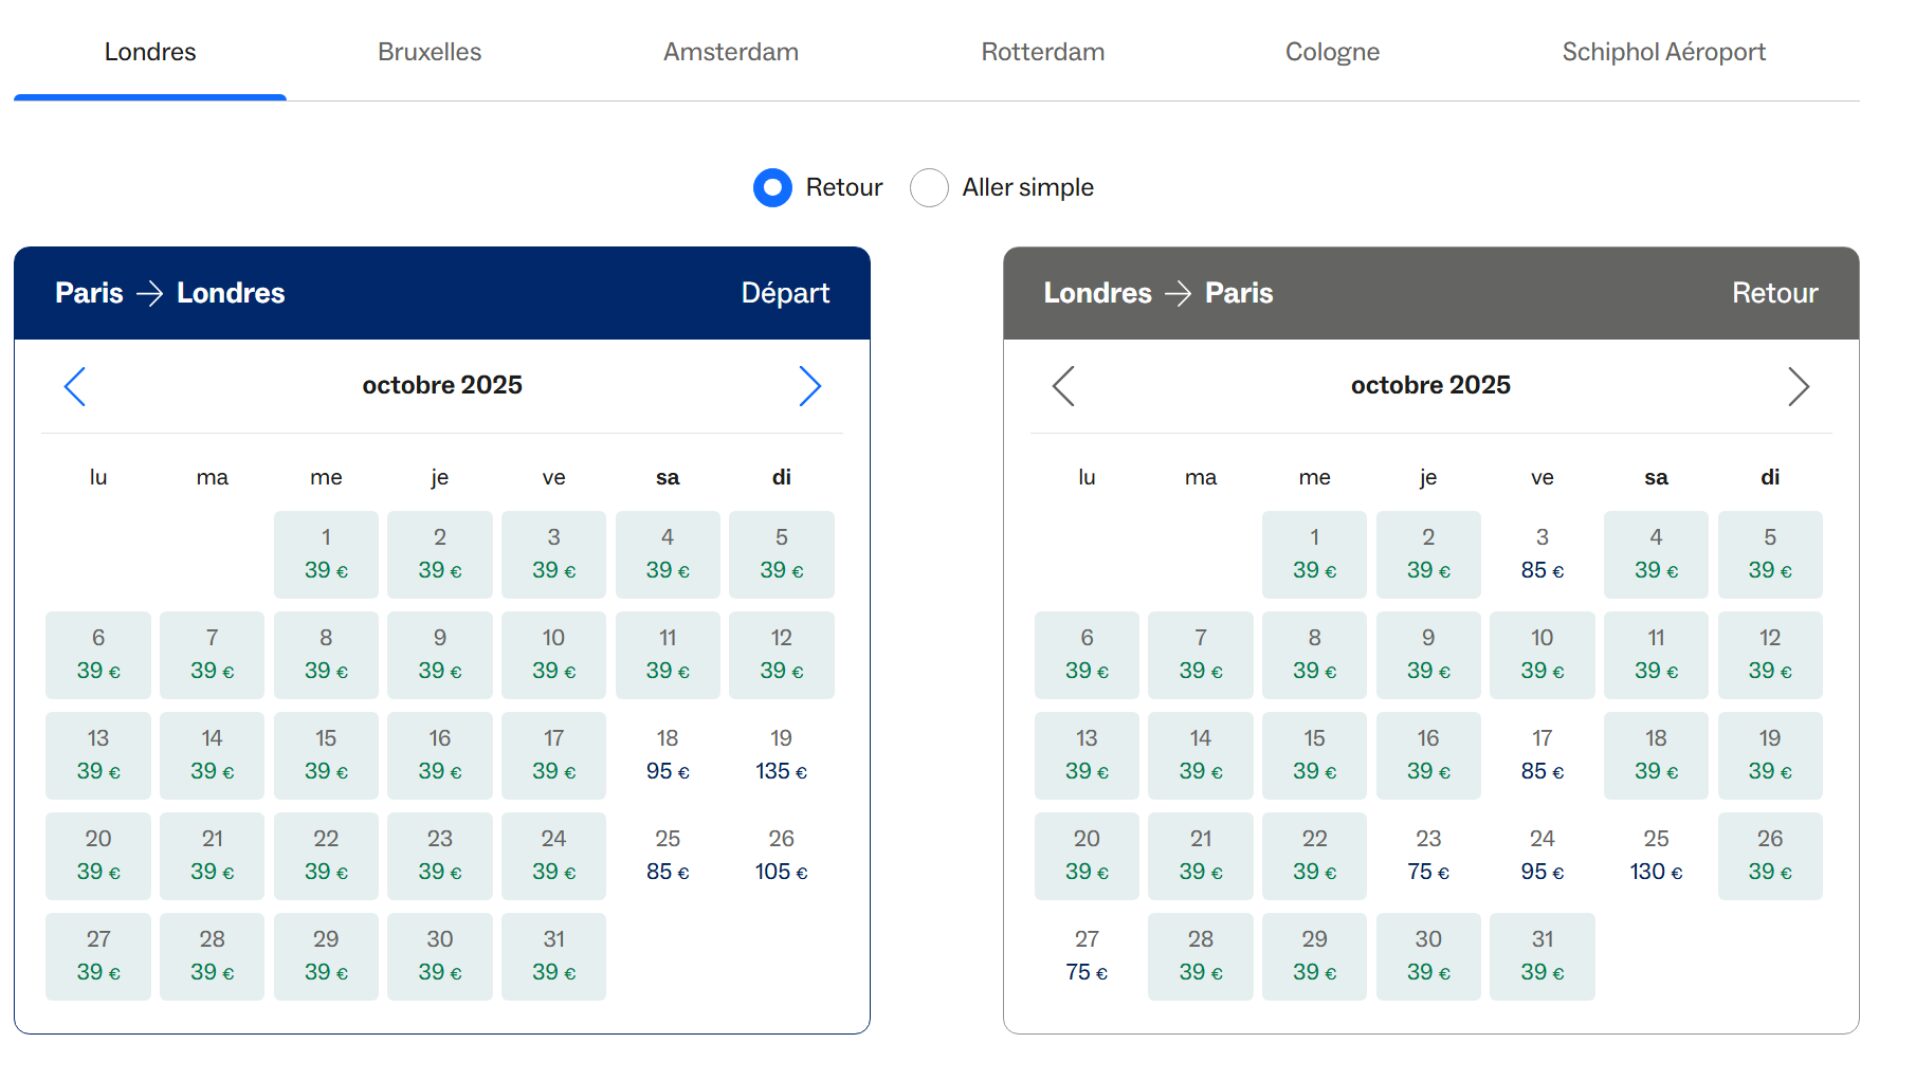Pick October 12 in Retour calendar

(x=1770, y=655)
